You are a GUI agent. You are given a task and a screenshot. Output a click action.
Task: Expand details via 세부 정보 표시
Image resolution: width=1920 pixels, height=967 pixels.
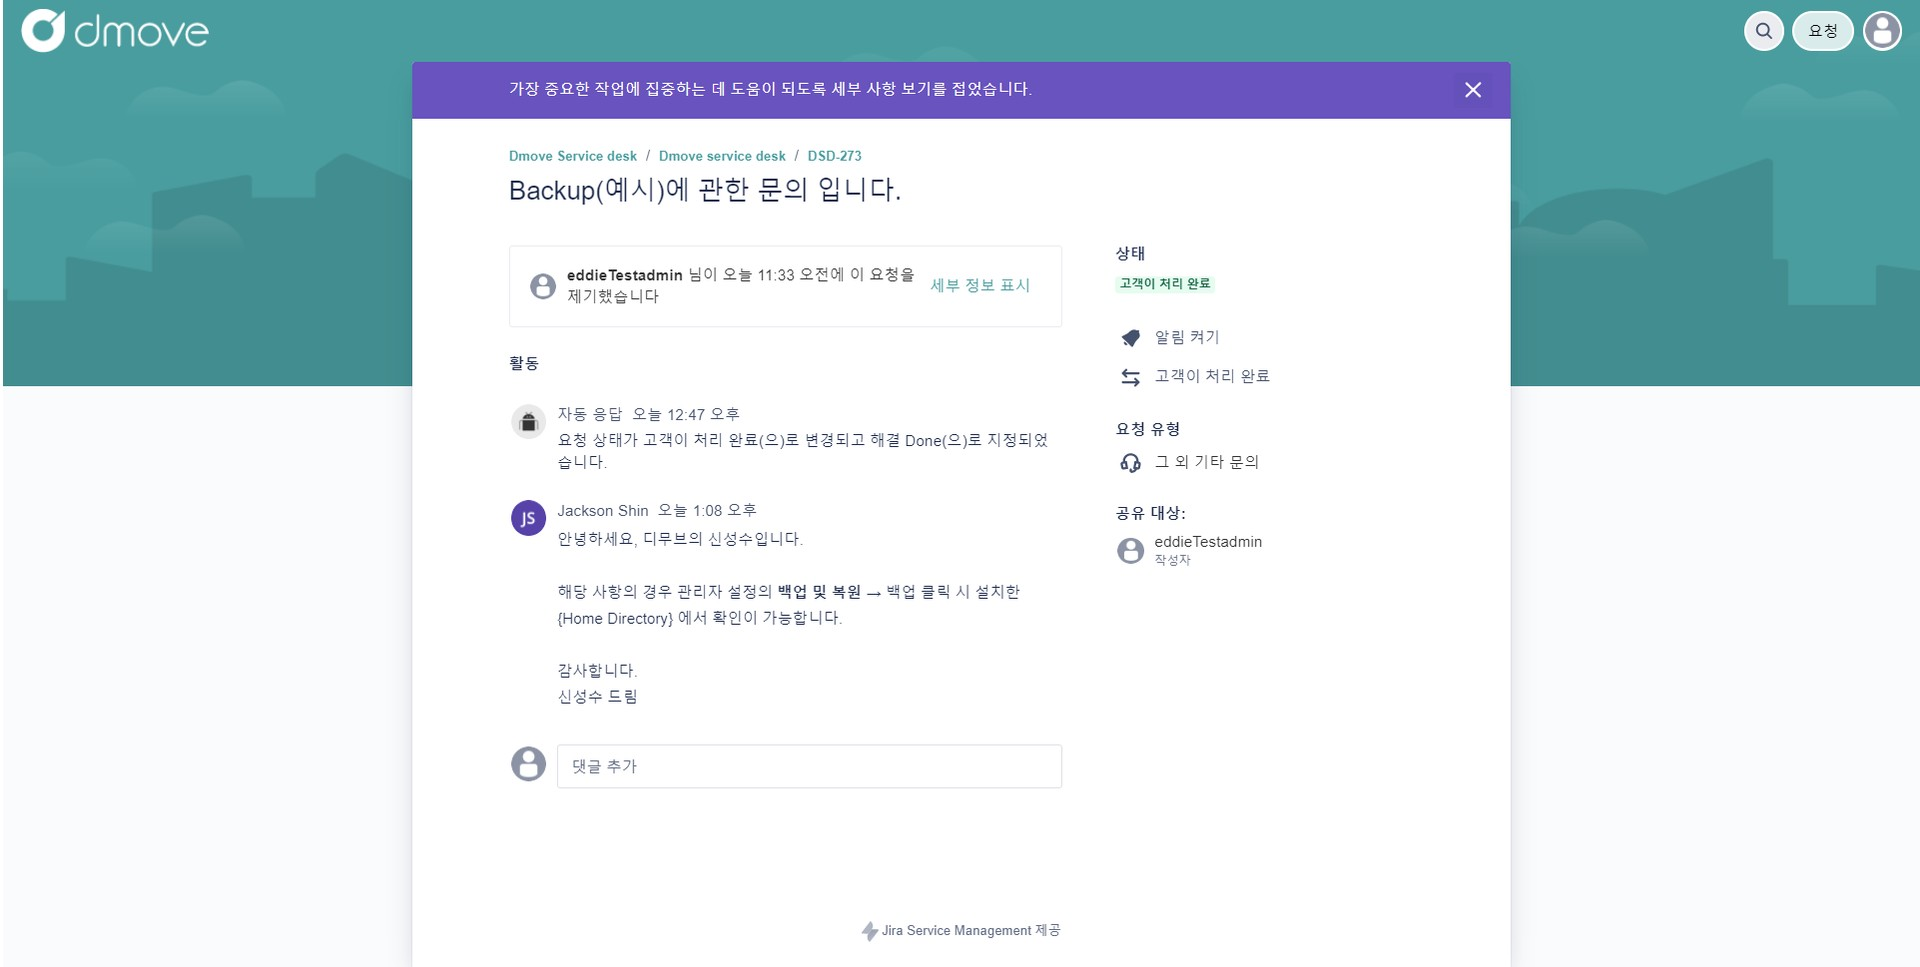point(980,285)
